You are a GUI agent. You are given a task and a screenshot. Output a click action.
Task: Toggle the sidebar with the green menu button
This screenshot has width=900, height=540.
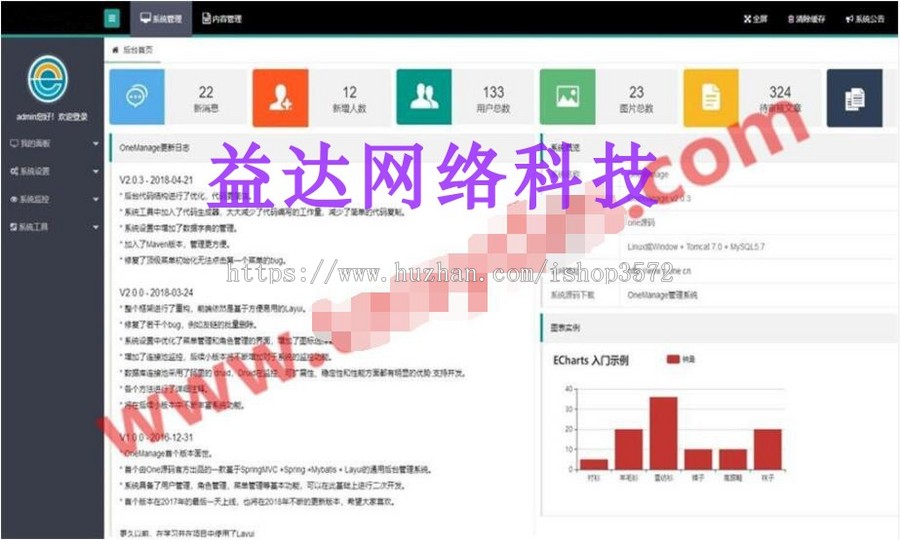click(112, 18)
